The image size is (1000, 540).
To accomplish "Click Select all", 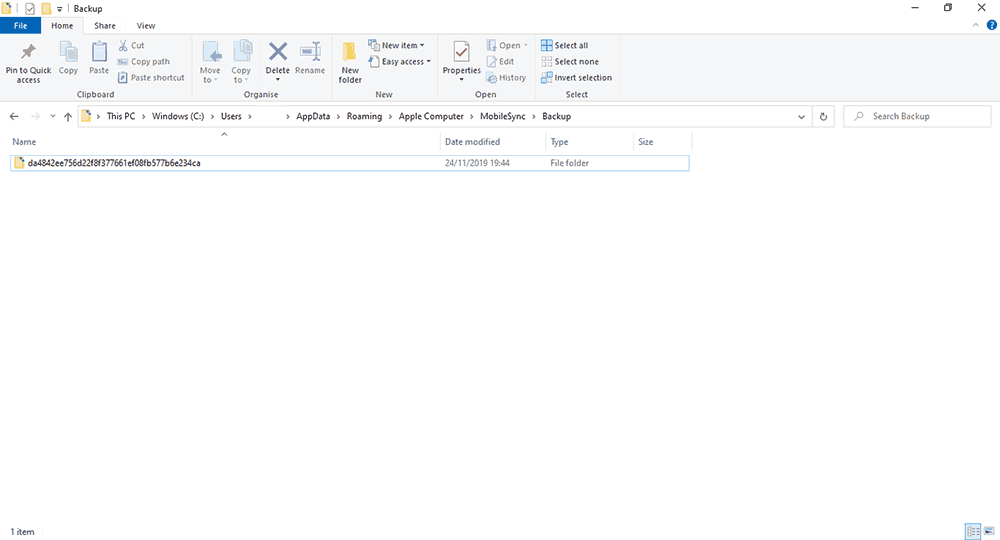I will (x=564, y=45).
